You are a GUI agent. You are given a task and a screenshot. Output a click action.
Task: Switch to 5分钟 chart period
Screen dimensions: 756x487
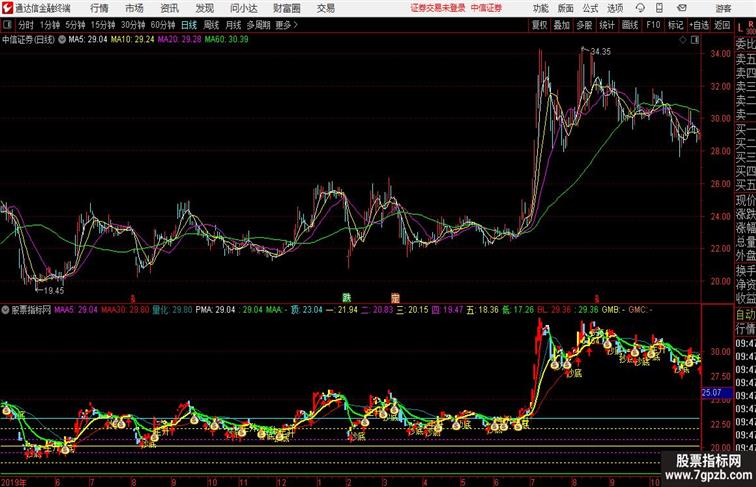[75, 25]
